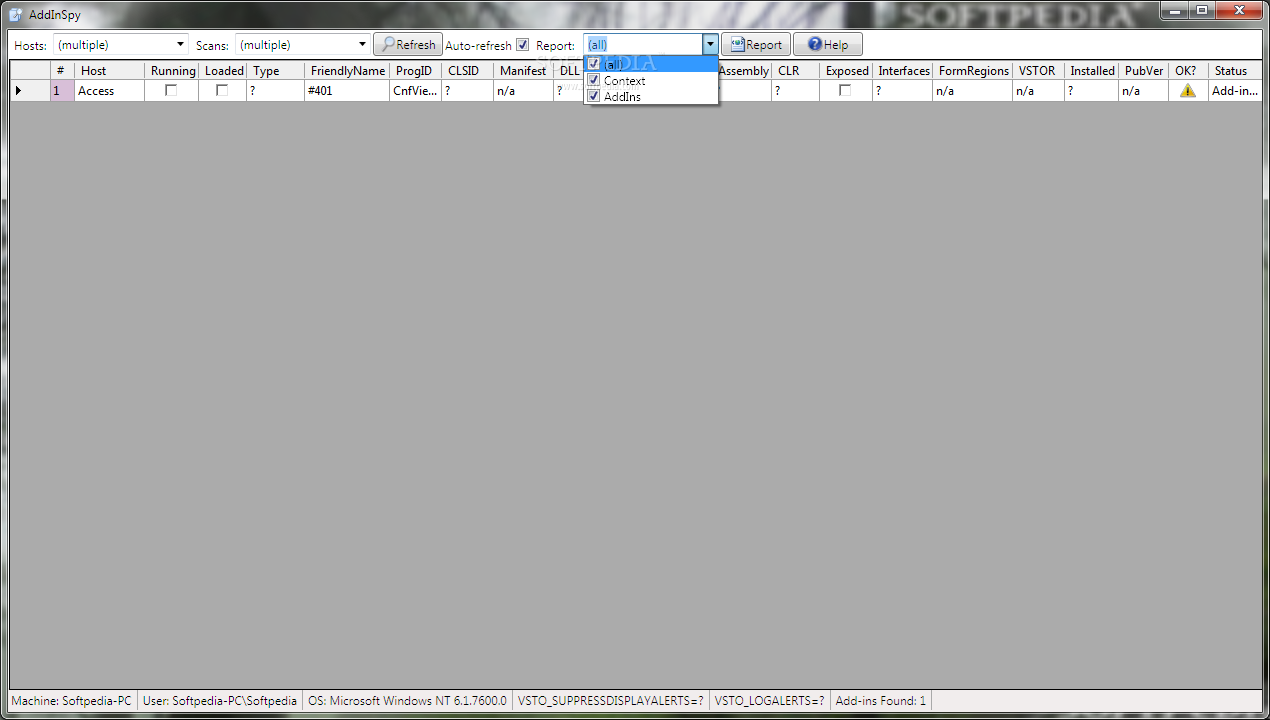Image resolution: width=1270 pixels, height=720 pixels.
Task: Click the warning icon in OK? column
Action: tap(1188, 90)
